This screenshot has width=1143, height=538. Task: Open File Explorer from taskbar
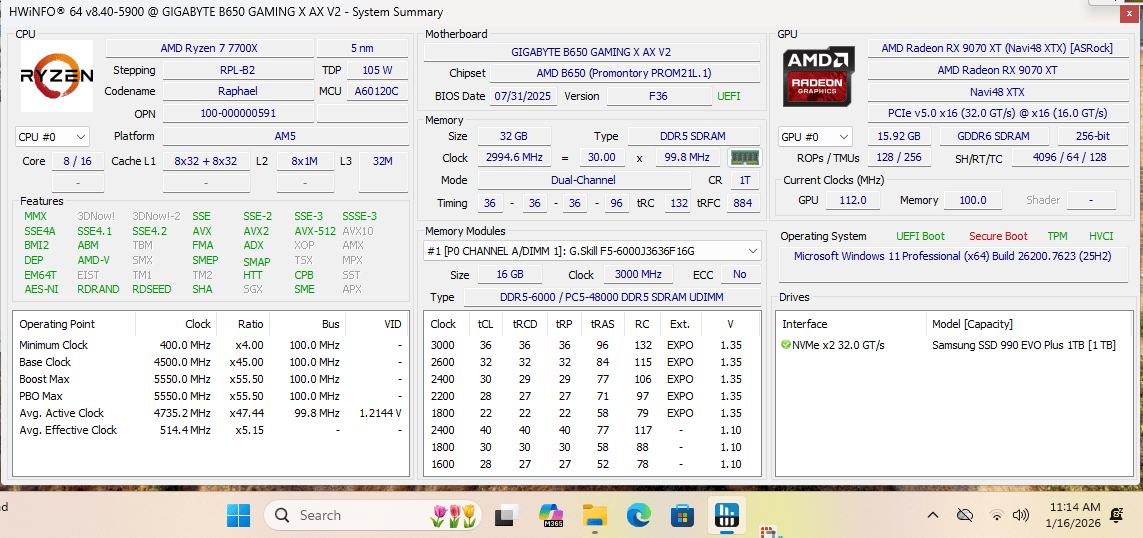pos(595,516)
